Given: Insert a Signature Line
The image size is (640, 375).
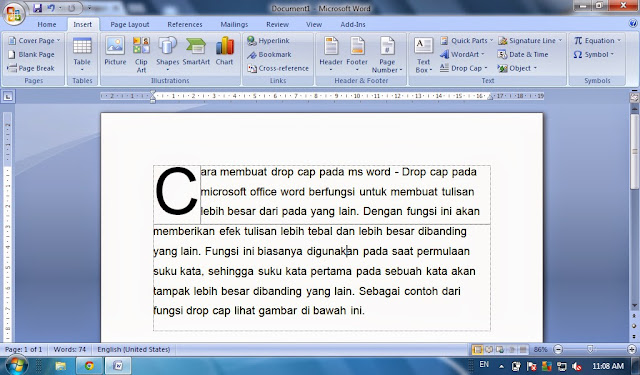Looking at the screenshot, I should point(530,40).
